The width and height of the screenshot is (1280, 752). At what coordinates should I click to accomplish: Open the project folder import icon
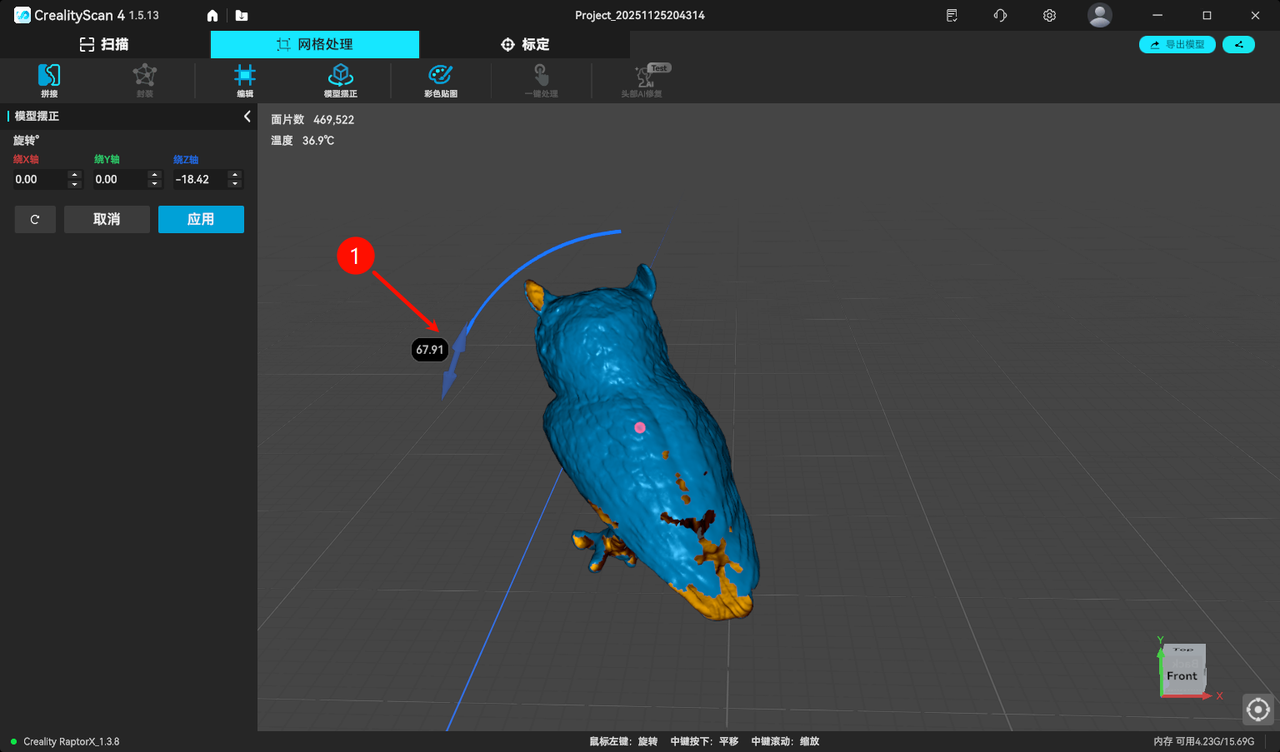[241, 16]
